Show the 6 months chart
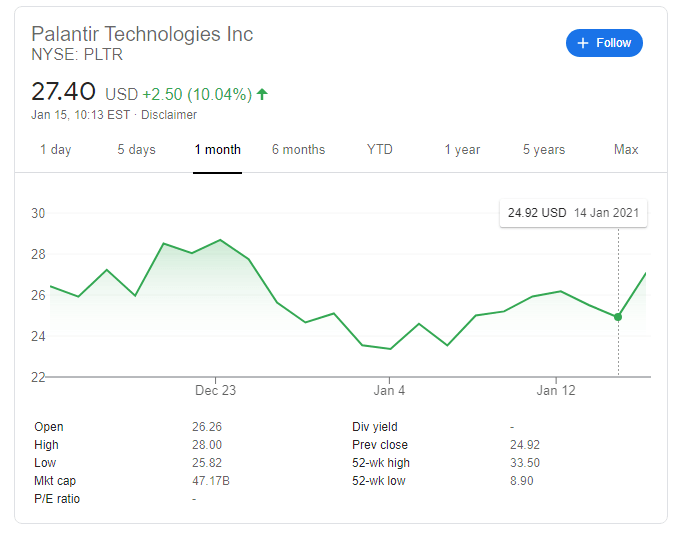 coord(298,150)
